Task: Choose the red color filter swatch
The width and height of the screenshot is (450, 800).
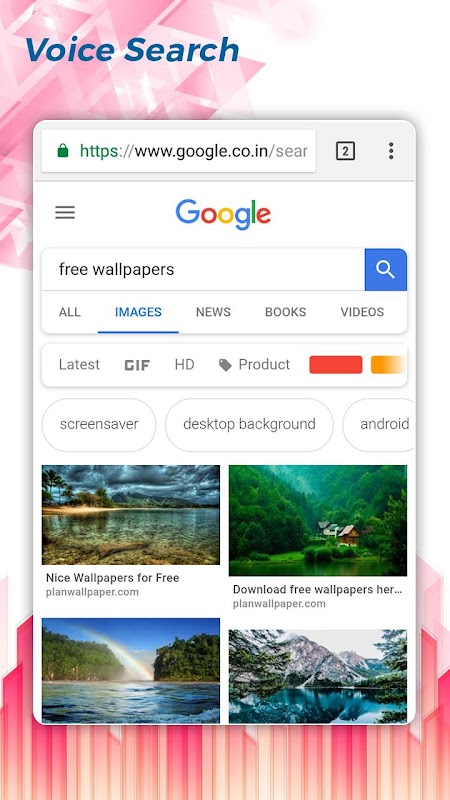Action: 336,365
